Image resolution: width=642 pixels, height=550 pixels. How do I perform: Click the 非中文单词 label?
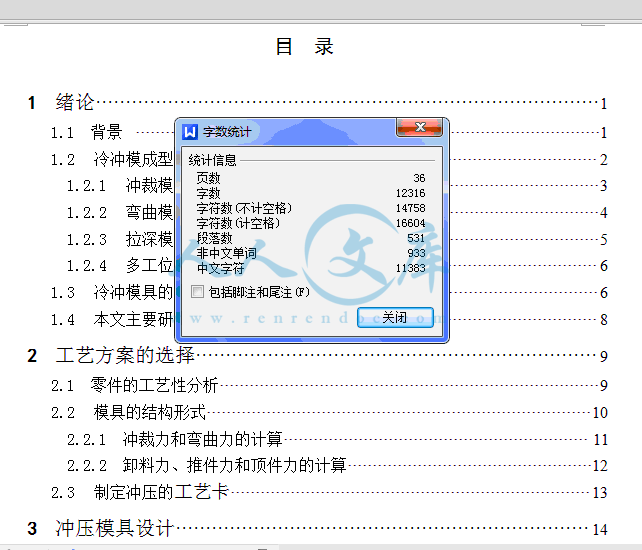click(226, 253)
